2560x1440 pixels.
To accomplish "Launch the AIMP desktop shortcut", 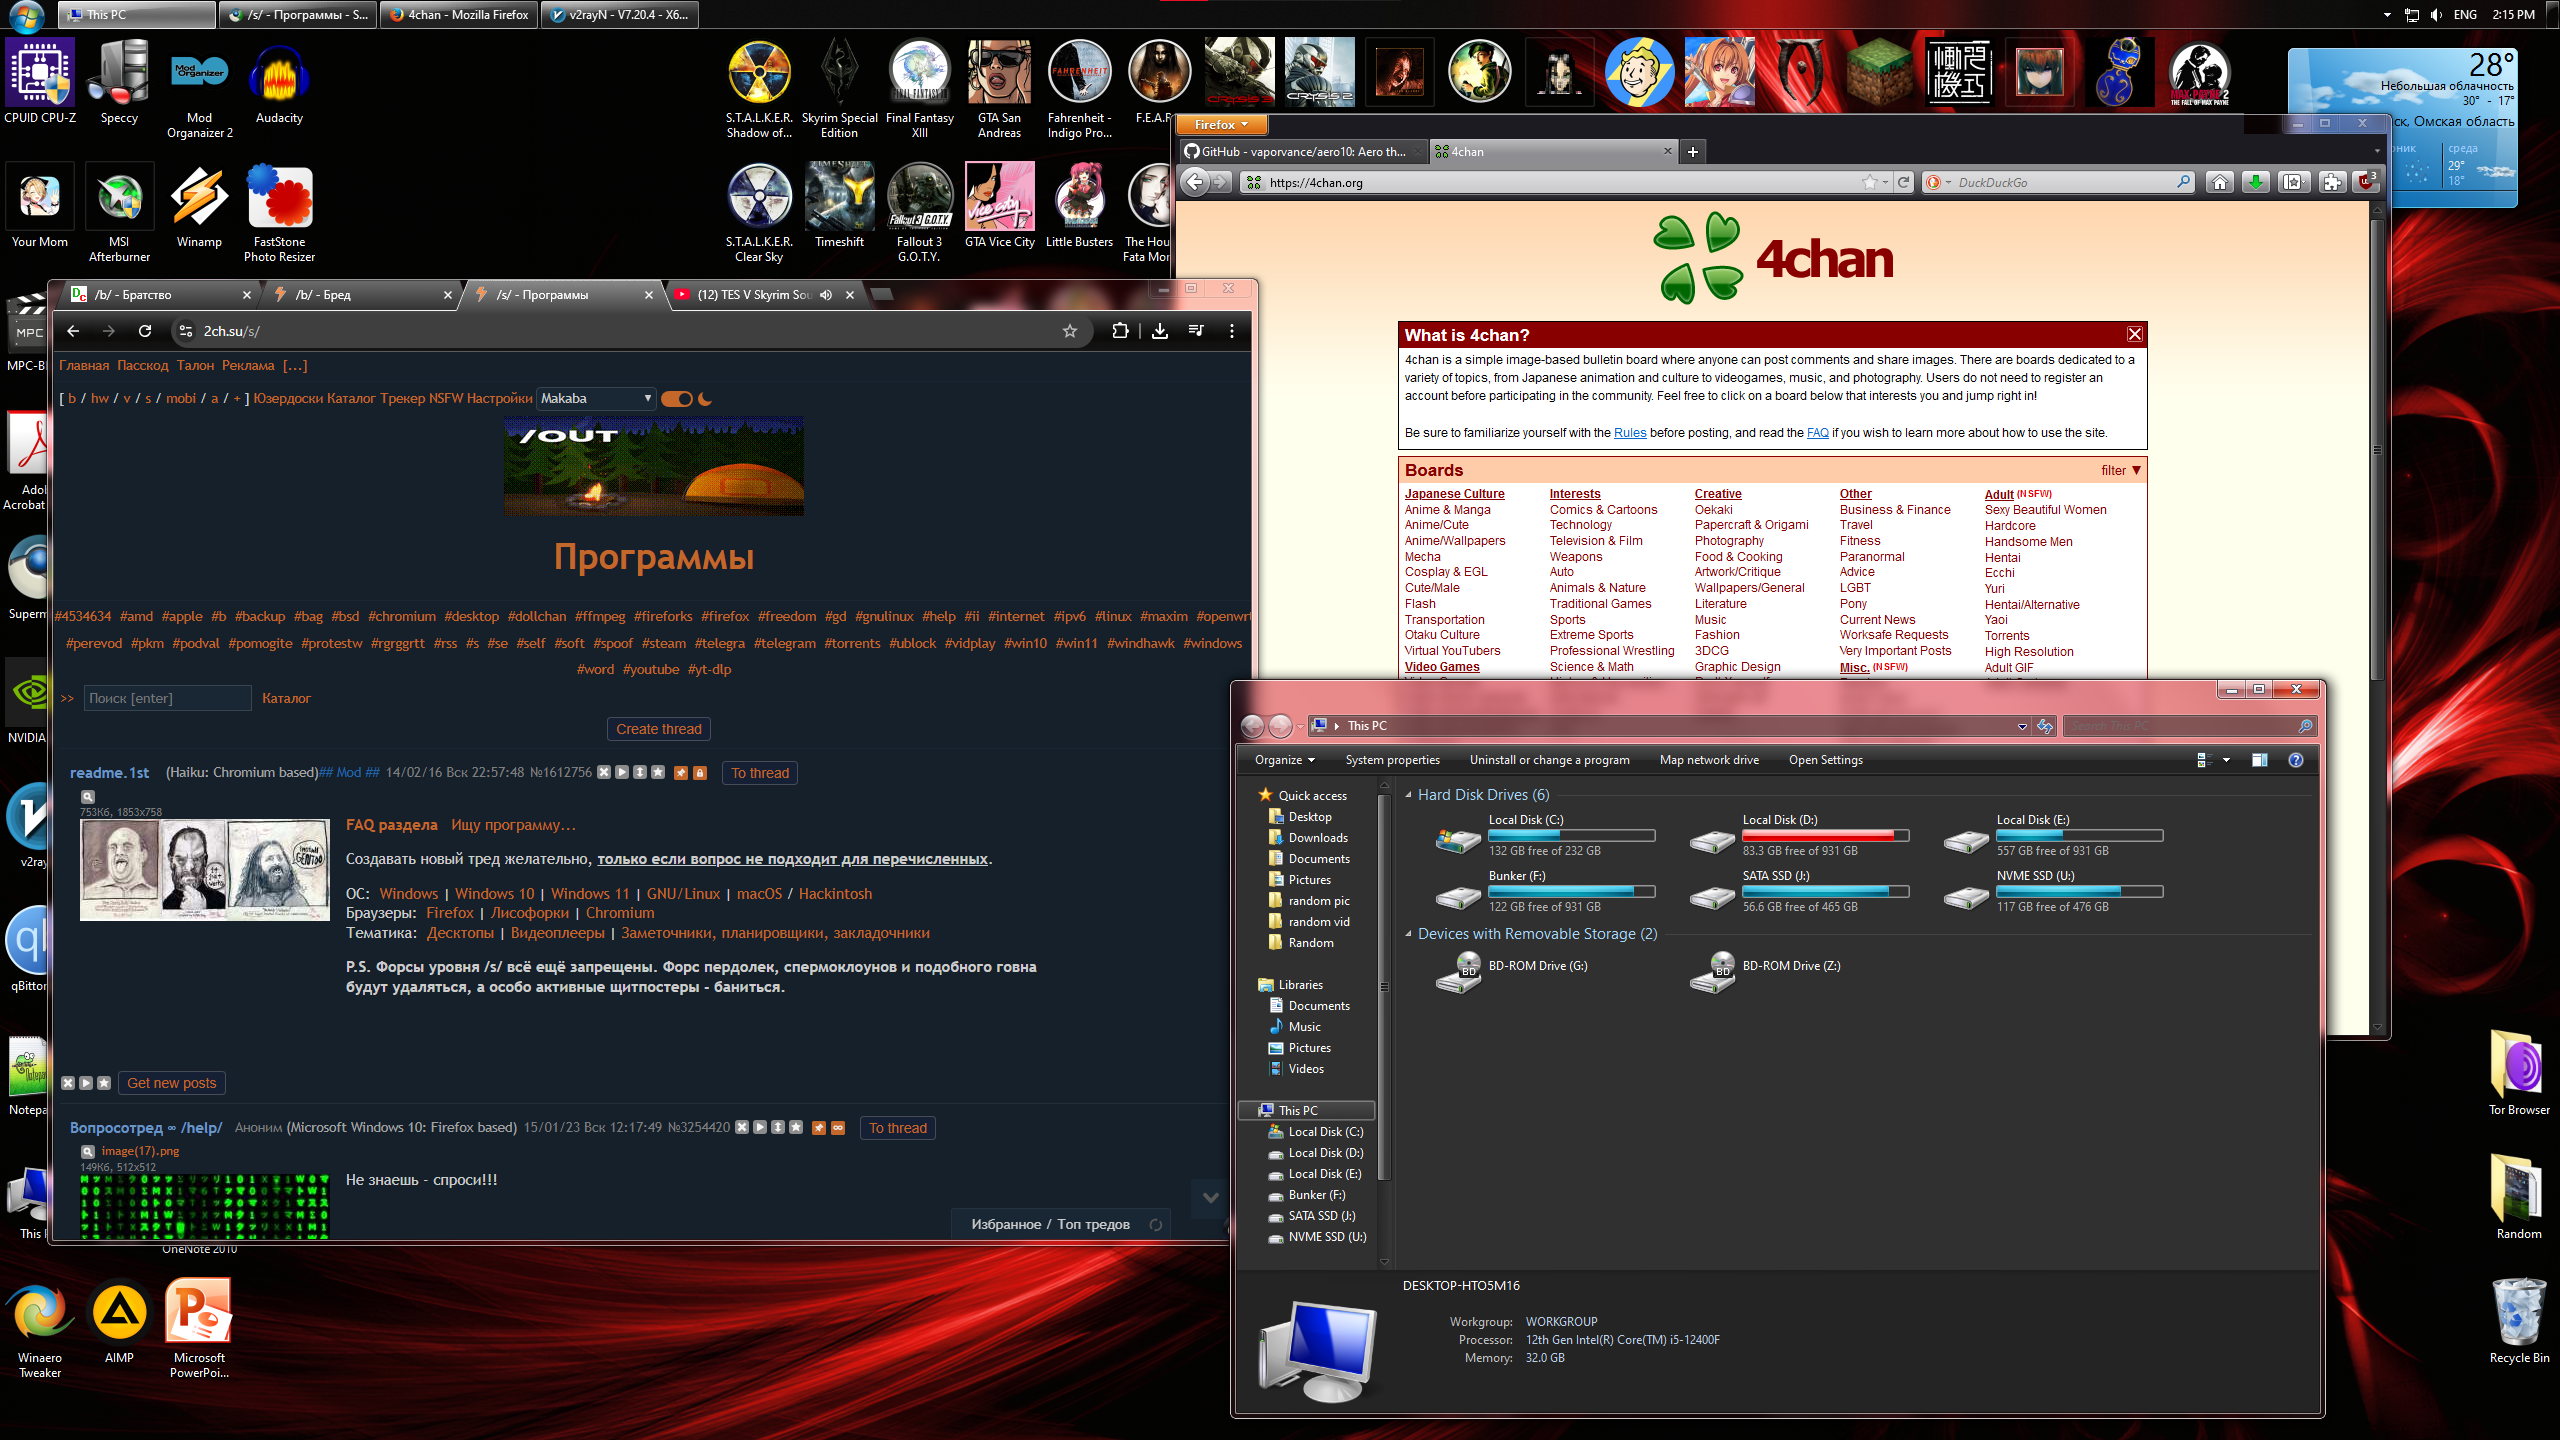I will 119,1320.
